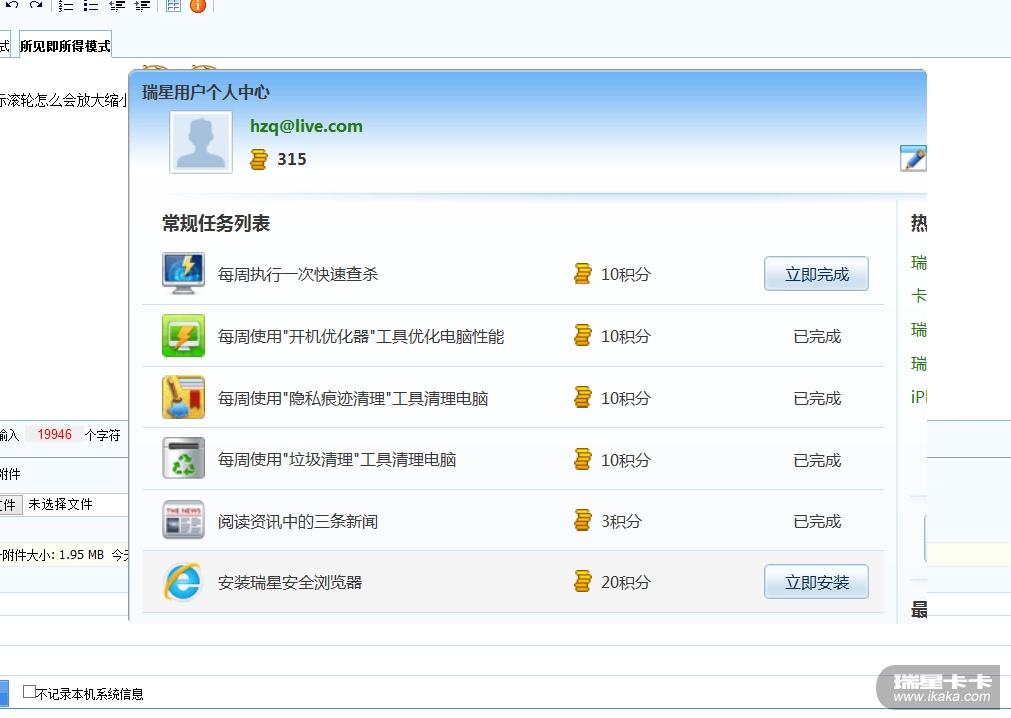The image size is (1011, 718).
Task: Click the user avatar picture
Action: pyautogui.click(x=201, y=142)
